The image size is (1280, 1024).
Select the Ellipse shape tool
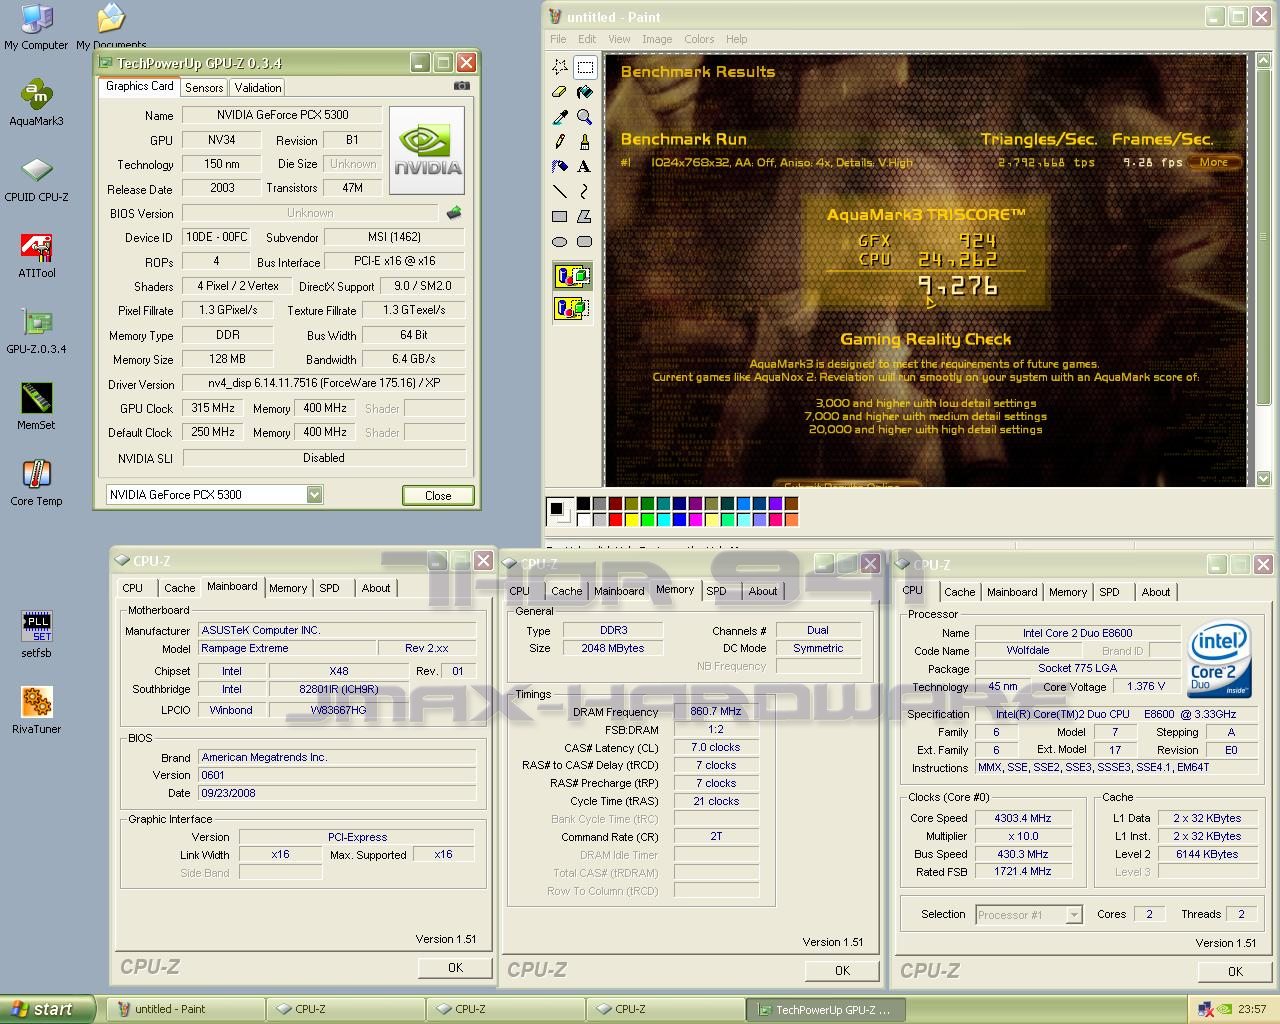[560, 241]
